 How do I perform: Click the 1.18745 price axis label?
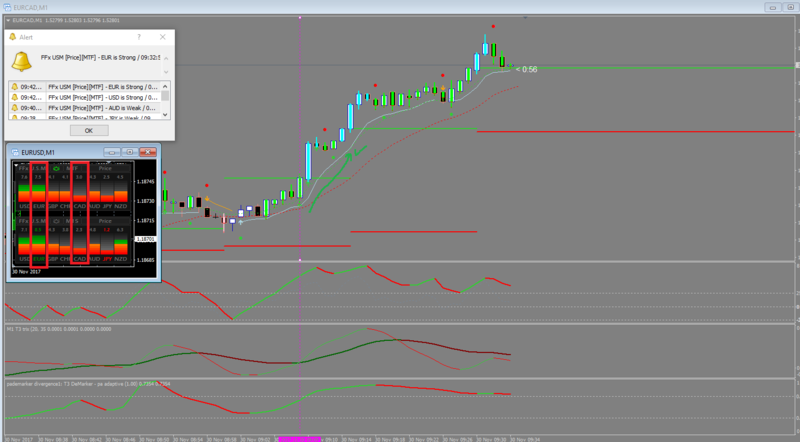pyautogui.click(x=146, y=182)
